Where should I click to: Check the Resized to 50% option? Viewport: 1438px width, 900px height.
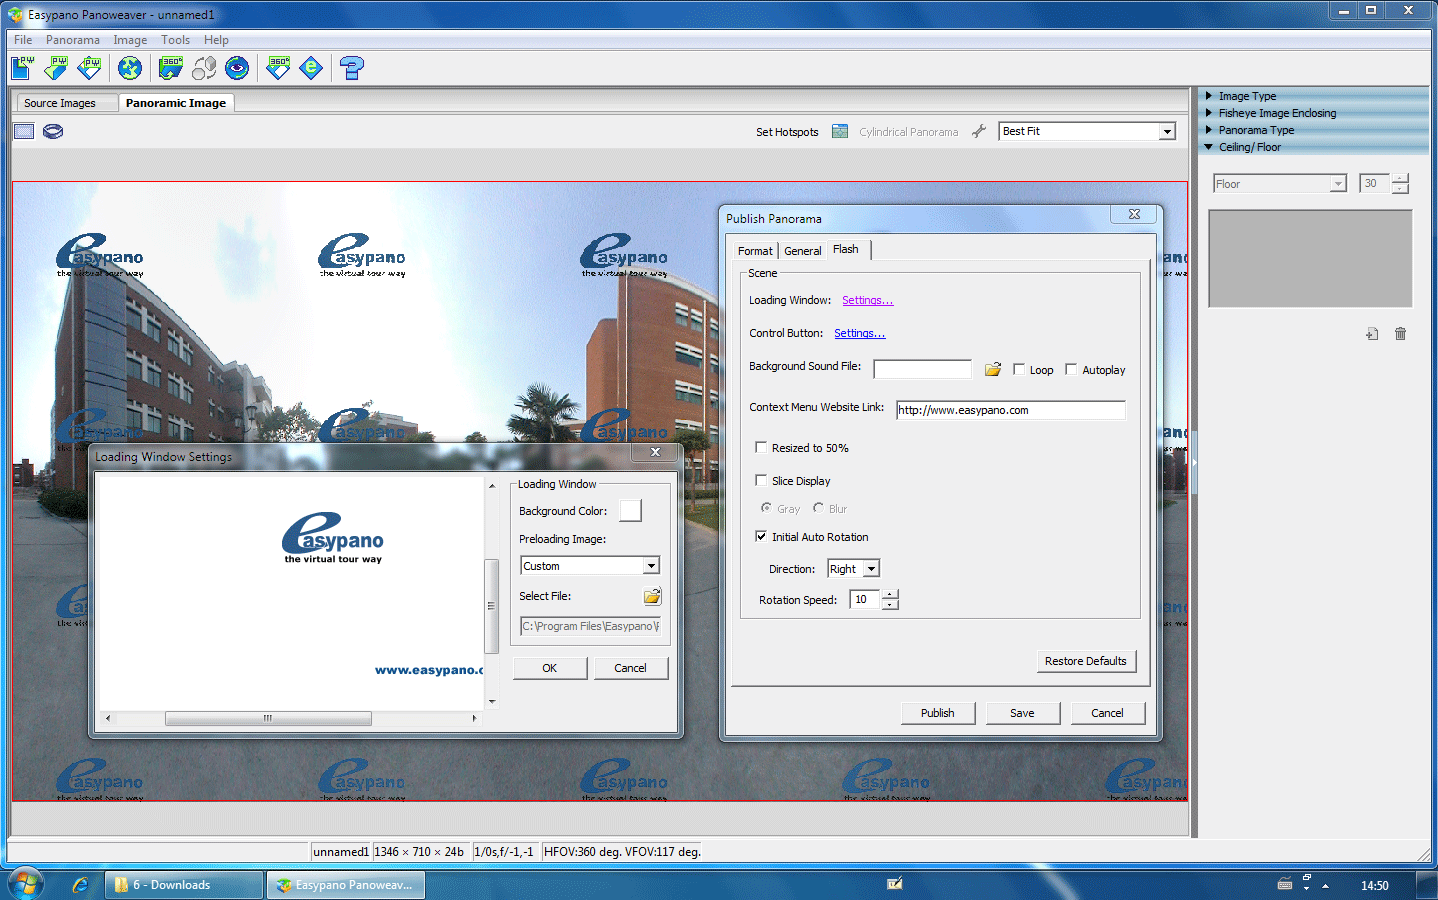pos(761,447)
